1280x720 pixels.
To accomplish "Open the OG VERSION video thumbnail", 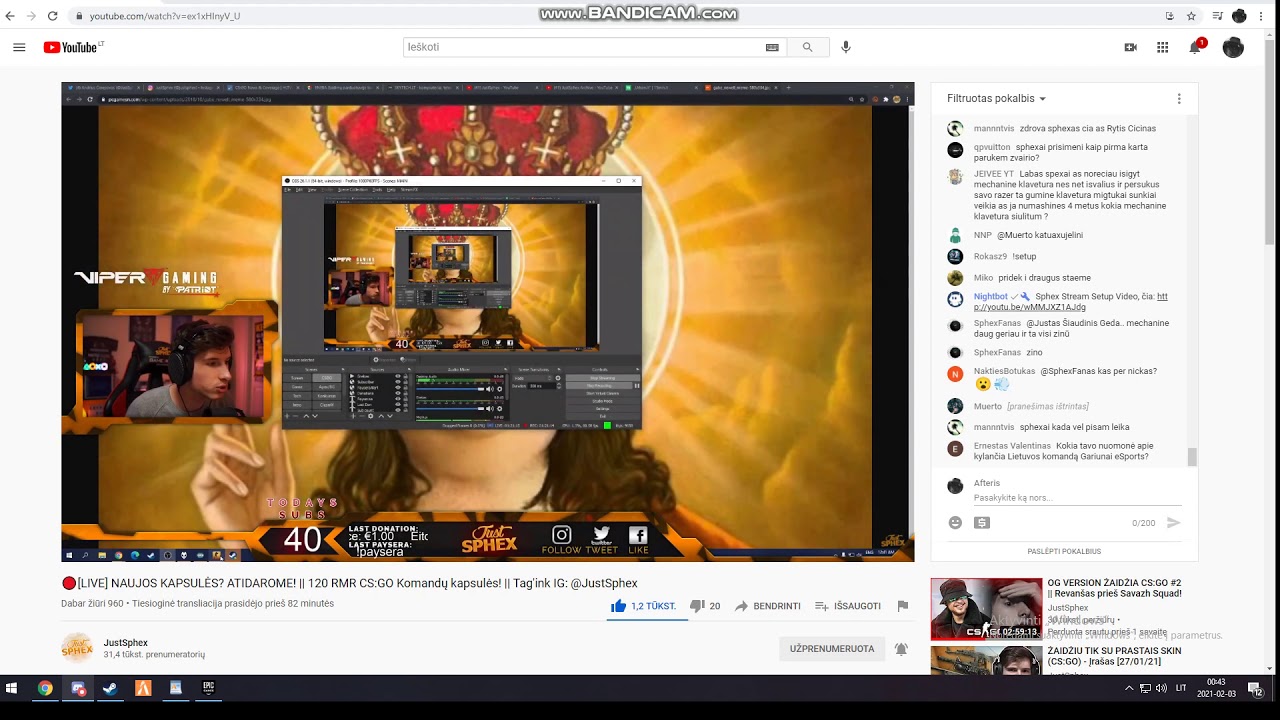I will (986, 609).
